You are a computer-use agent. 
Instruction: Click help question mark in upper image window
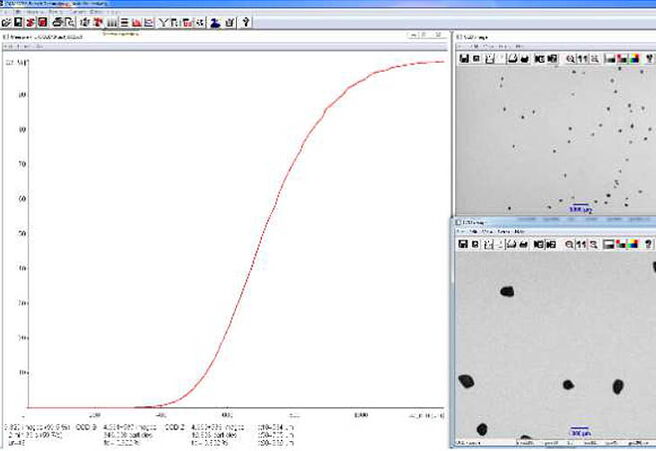click(649, 59)
